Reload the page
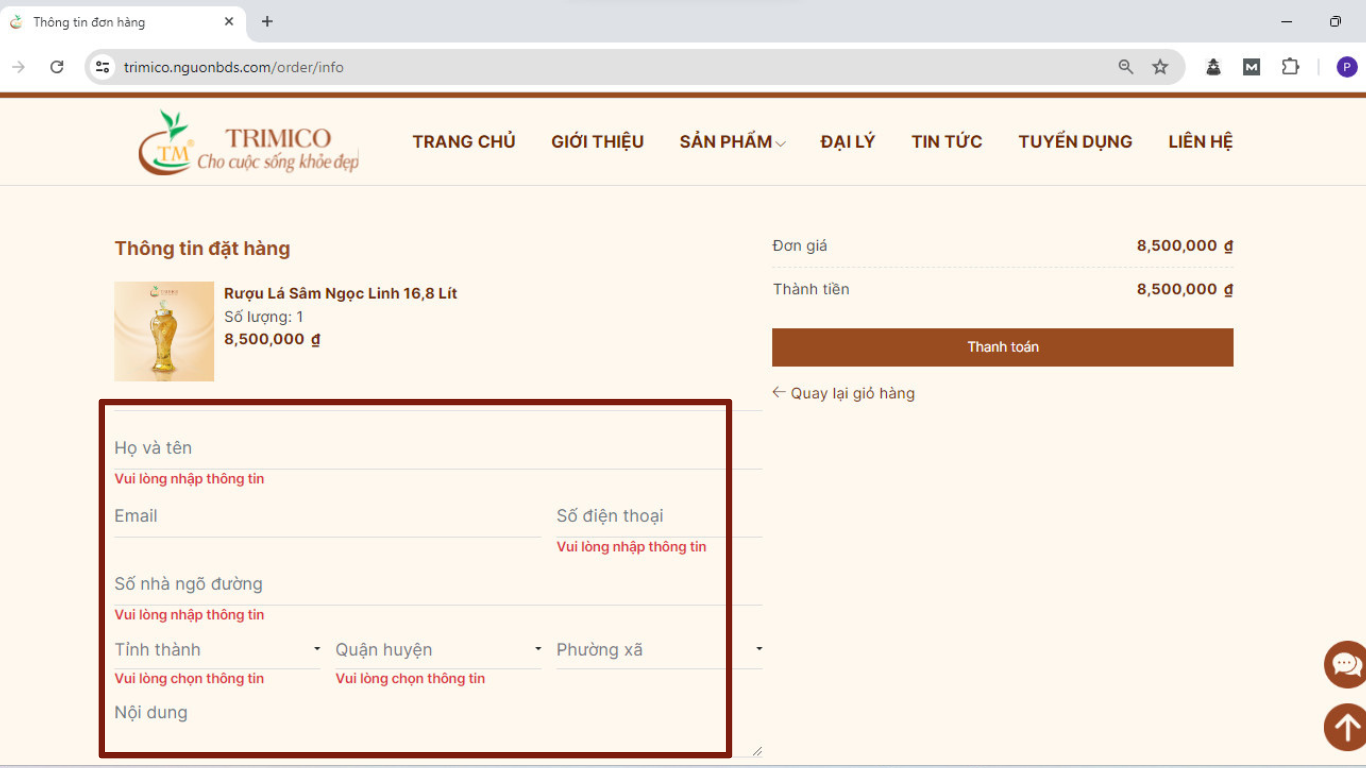This screenshot has width=1366, height=768. pyautogui.click(x=57, y=67)
